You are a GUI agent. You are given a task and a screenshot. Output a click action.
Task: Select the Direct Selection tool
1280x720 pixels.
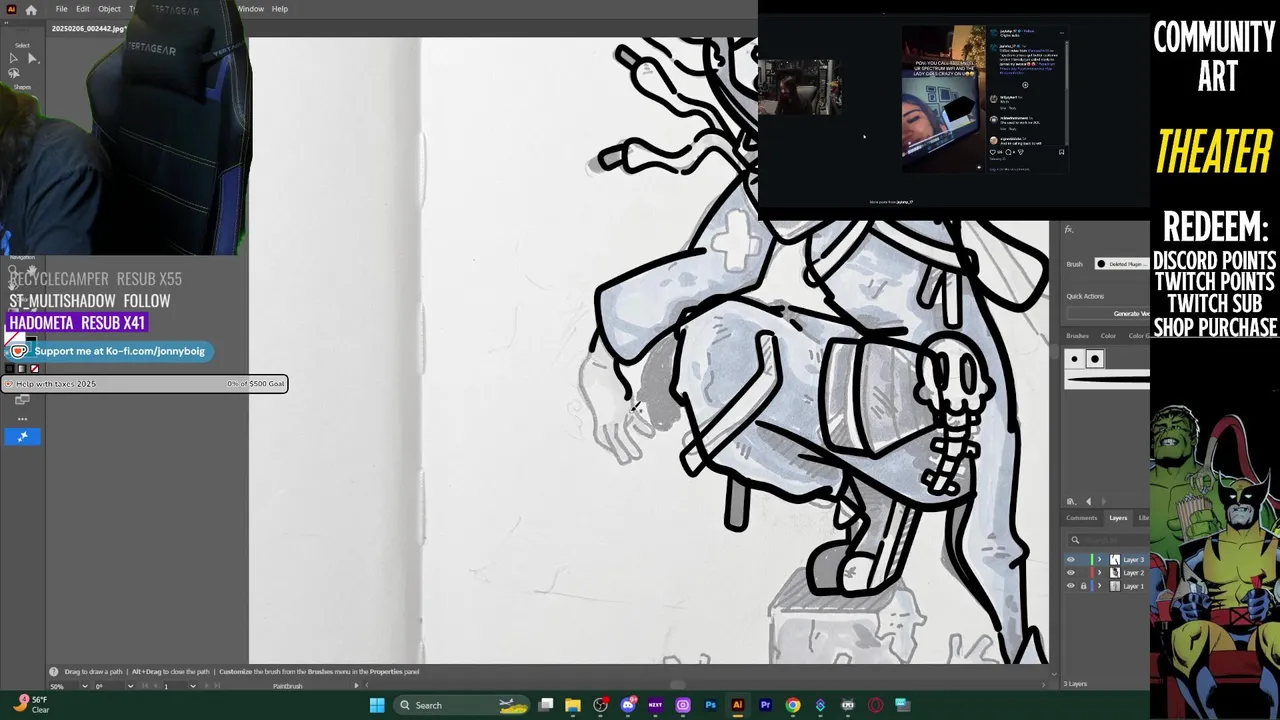point(32,58)
